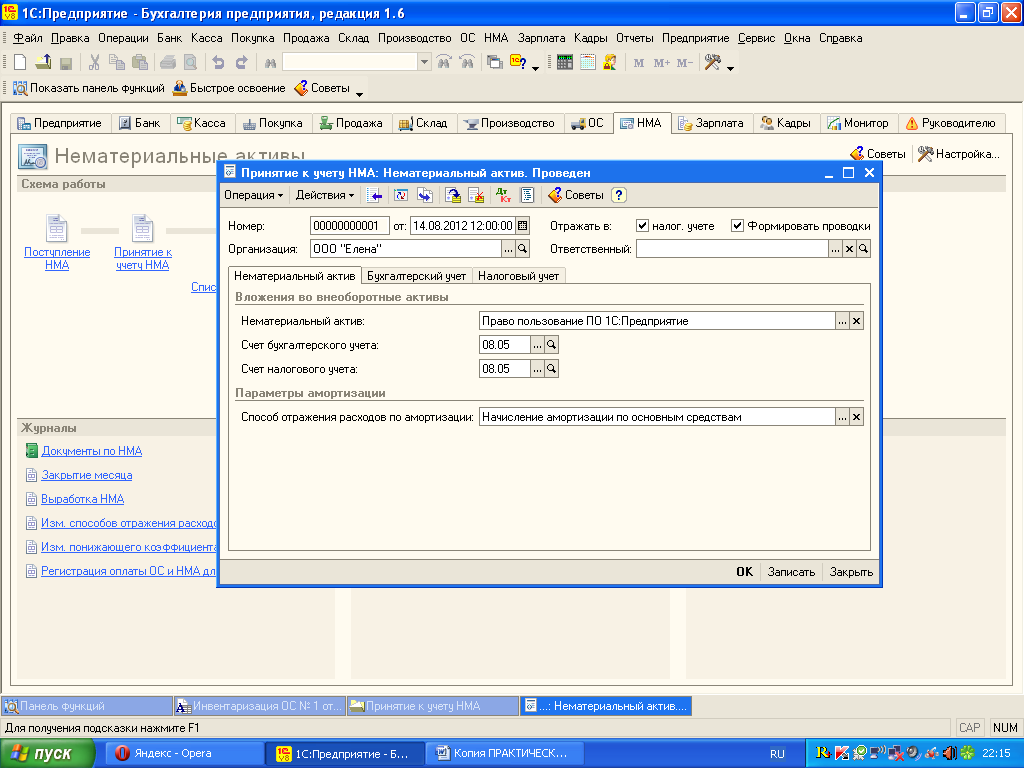Viewport: 1024px width, 768px height.
Task: Click the Номер input field
Action: [x=349, y=226]
